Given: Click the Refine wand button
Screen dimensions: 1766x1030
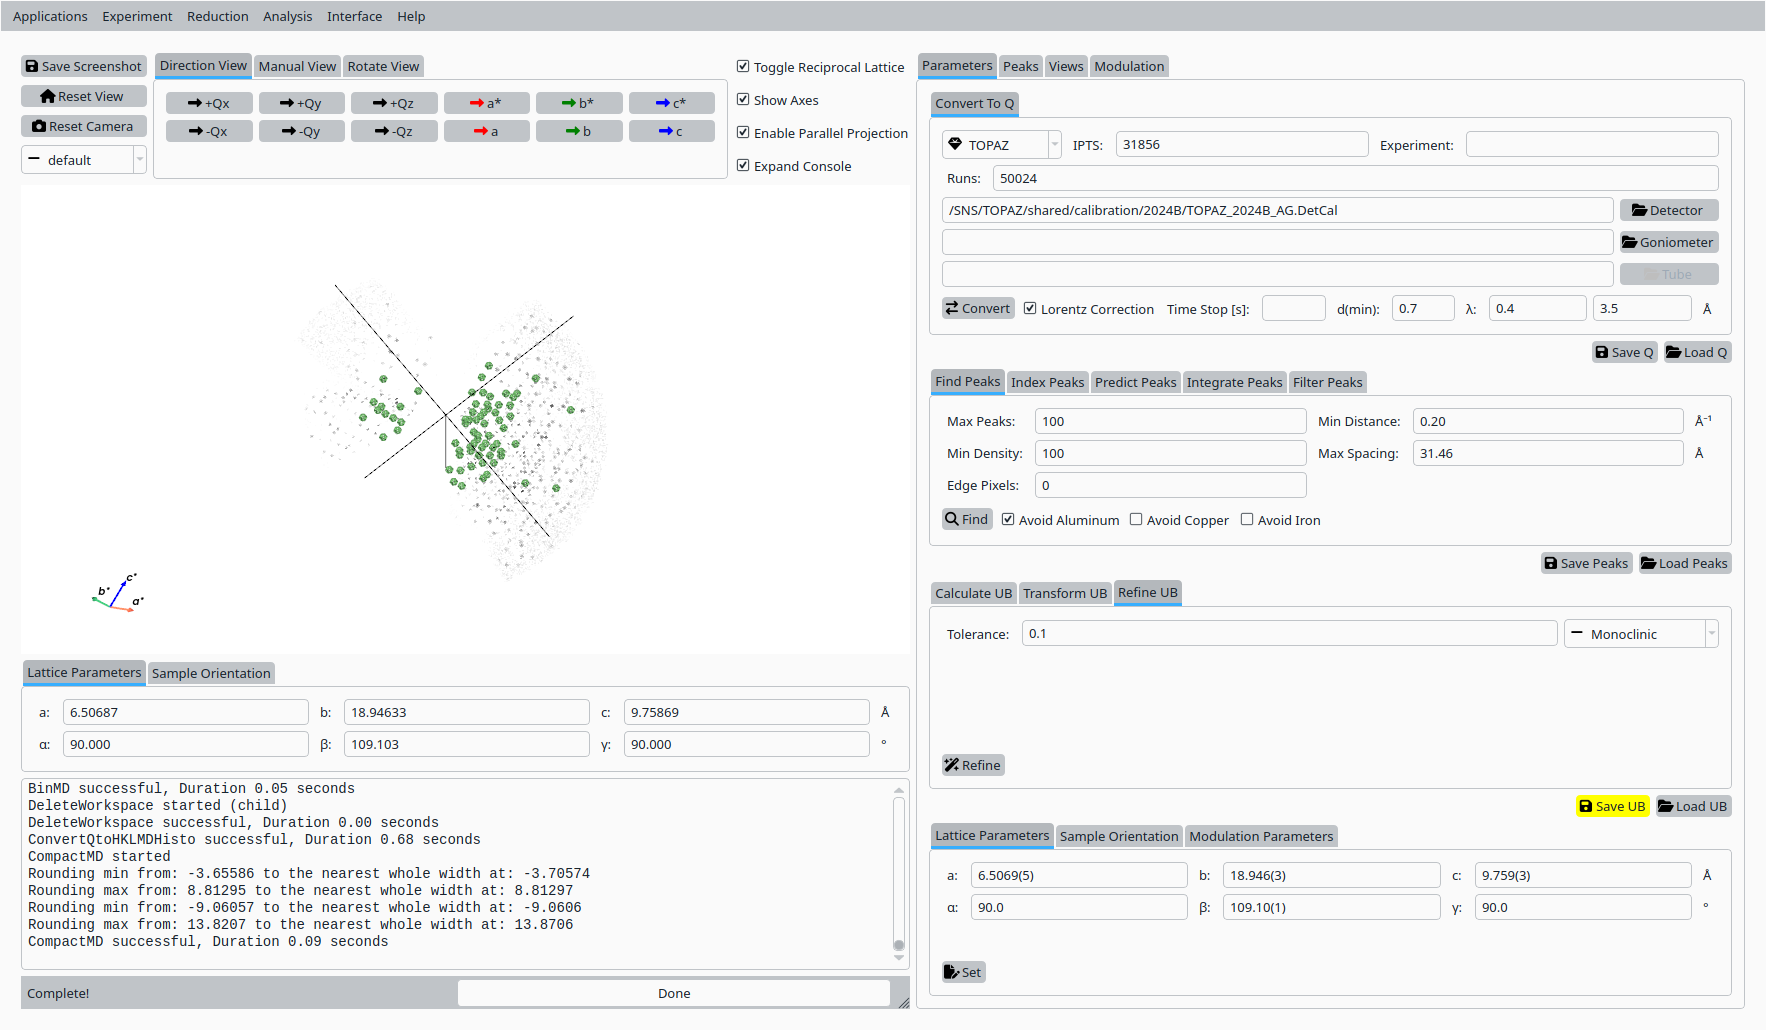Looking at the screenshot, I should [973, 765].
